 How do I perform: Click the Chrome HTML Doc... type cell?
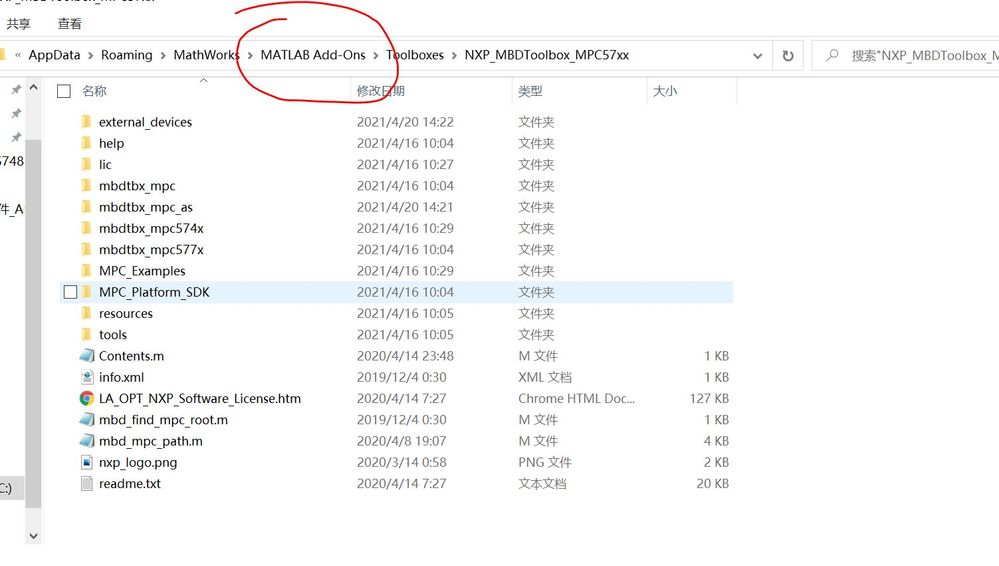tap(577, 398)
